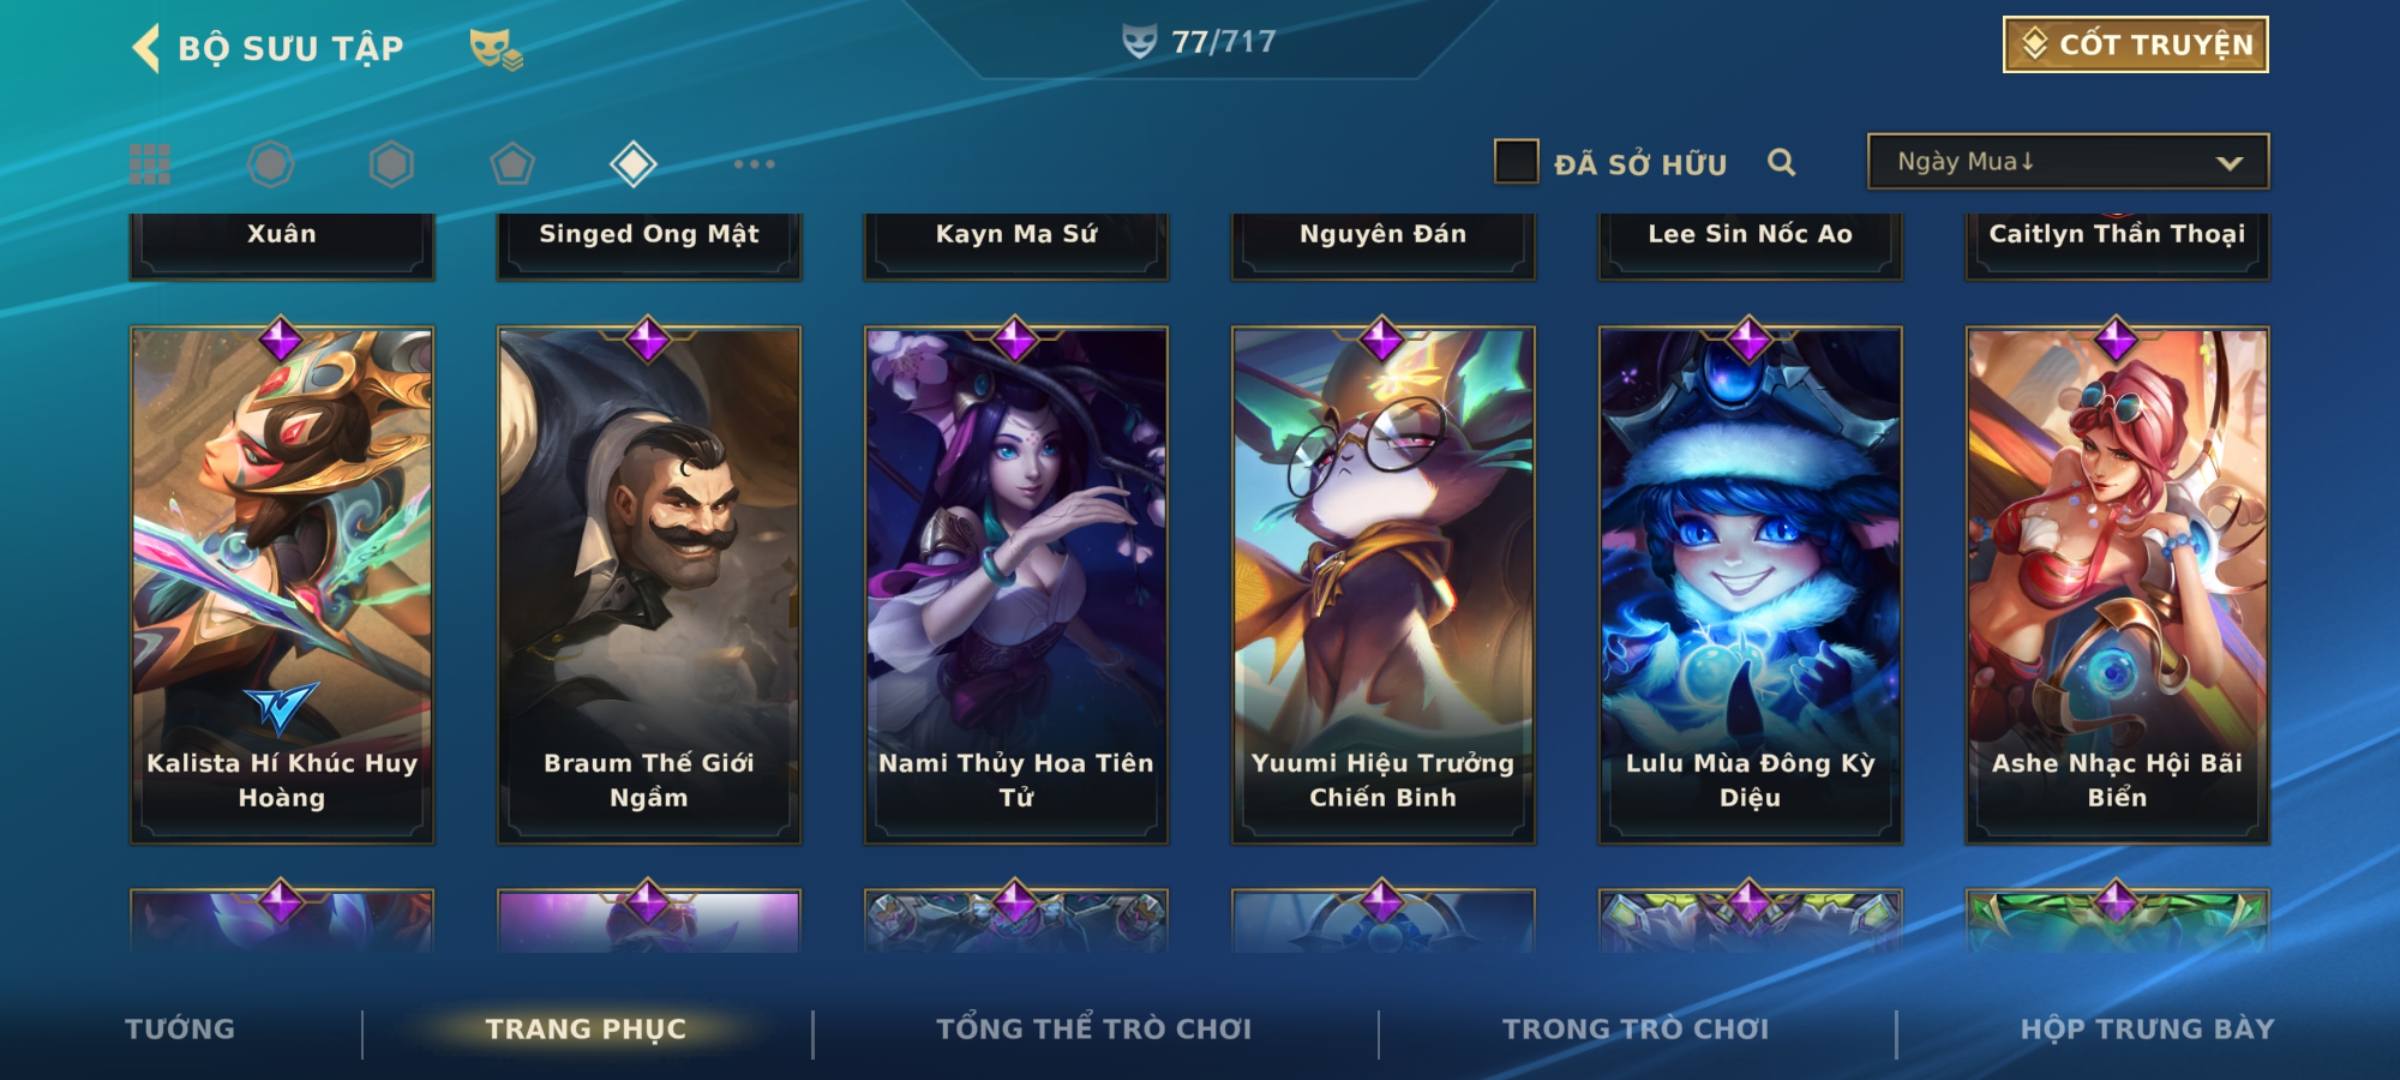Select Lulu Mùa Đông Kỳ Diệu skin card
The width and height of the screenshot is (2400, 1080).
tap(1750, 585)
